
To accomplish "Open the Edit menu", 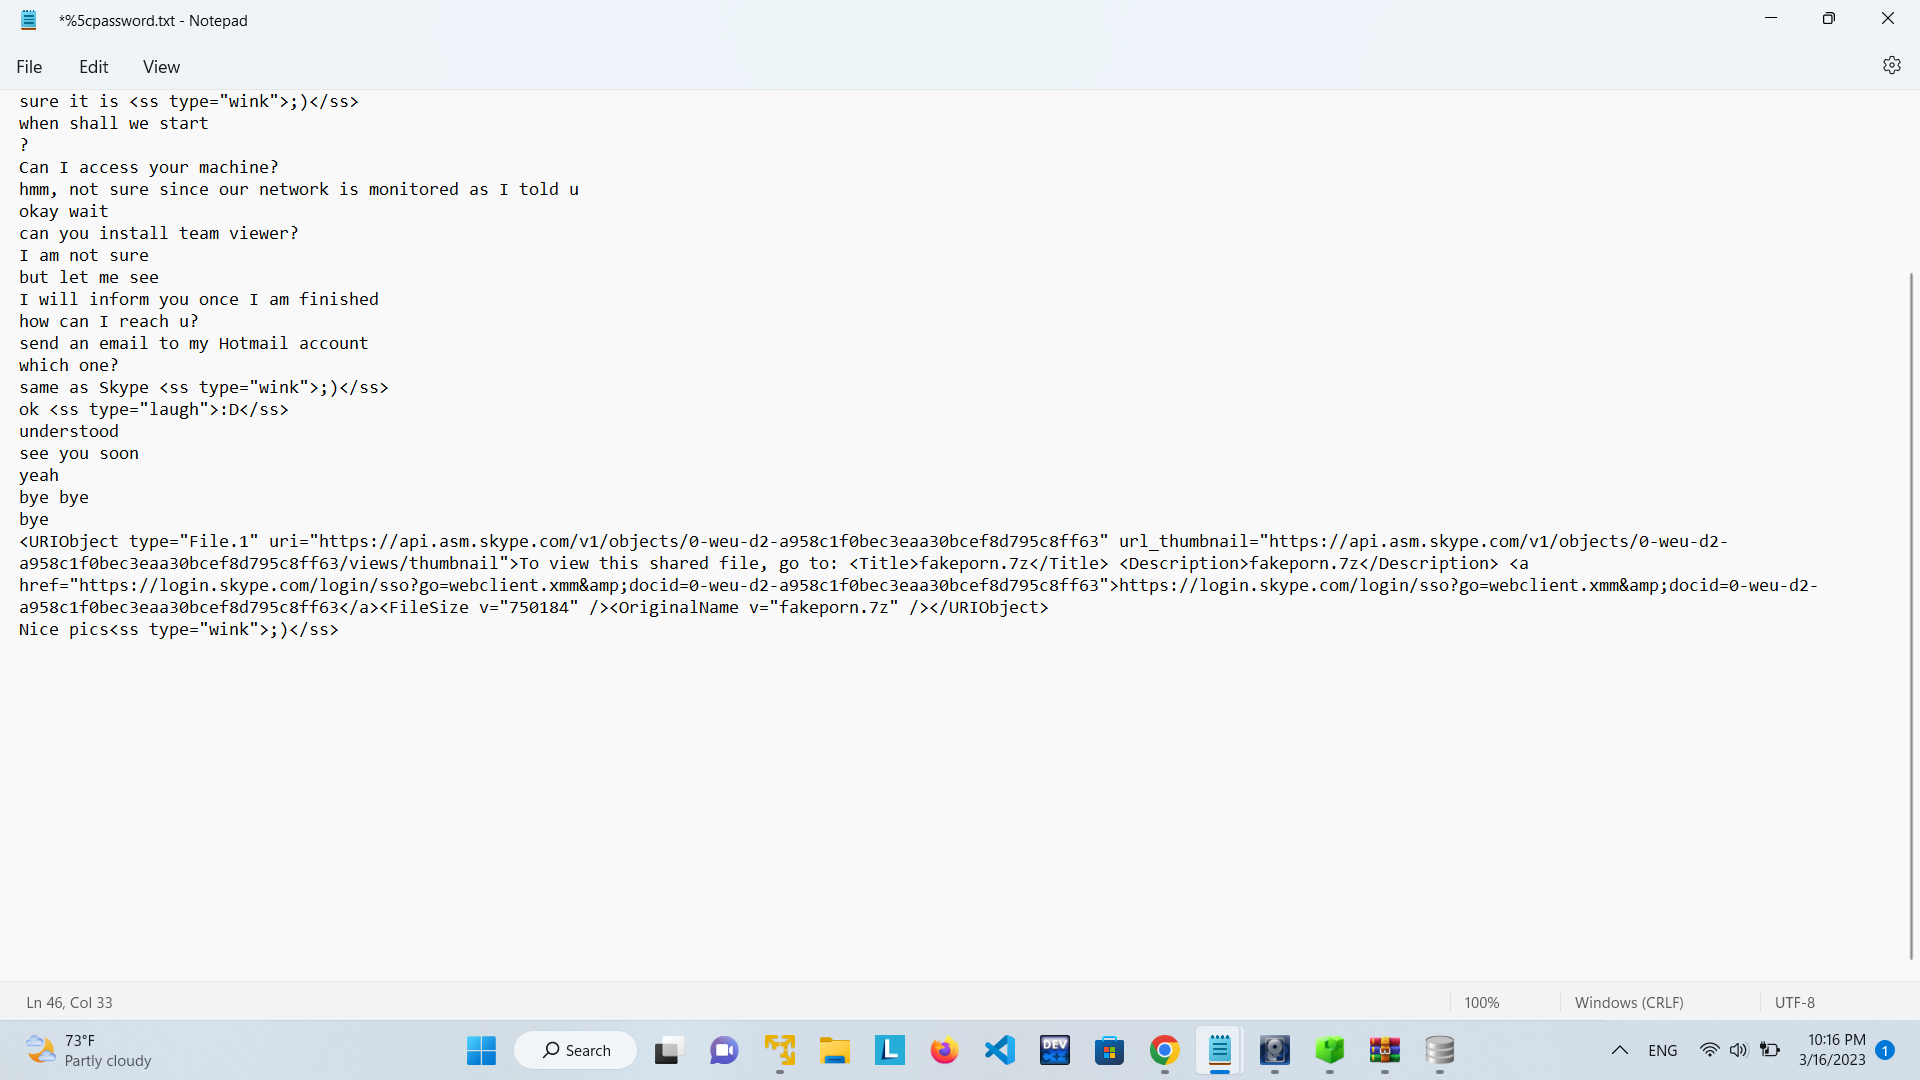I will (x=93, y=67).
